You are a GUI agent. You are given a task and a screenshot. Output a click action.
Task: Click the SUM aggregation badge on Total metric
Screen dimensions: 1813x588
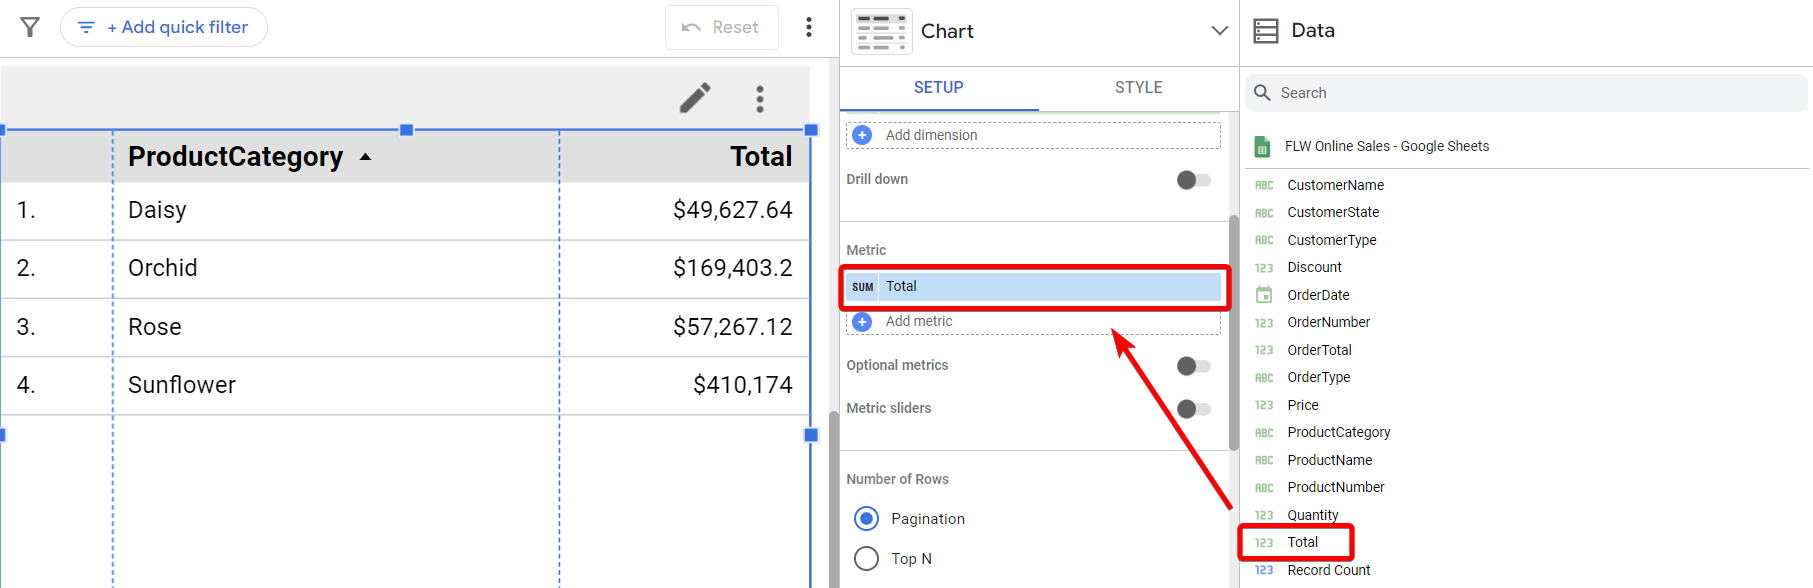tap(862, 287)
